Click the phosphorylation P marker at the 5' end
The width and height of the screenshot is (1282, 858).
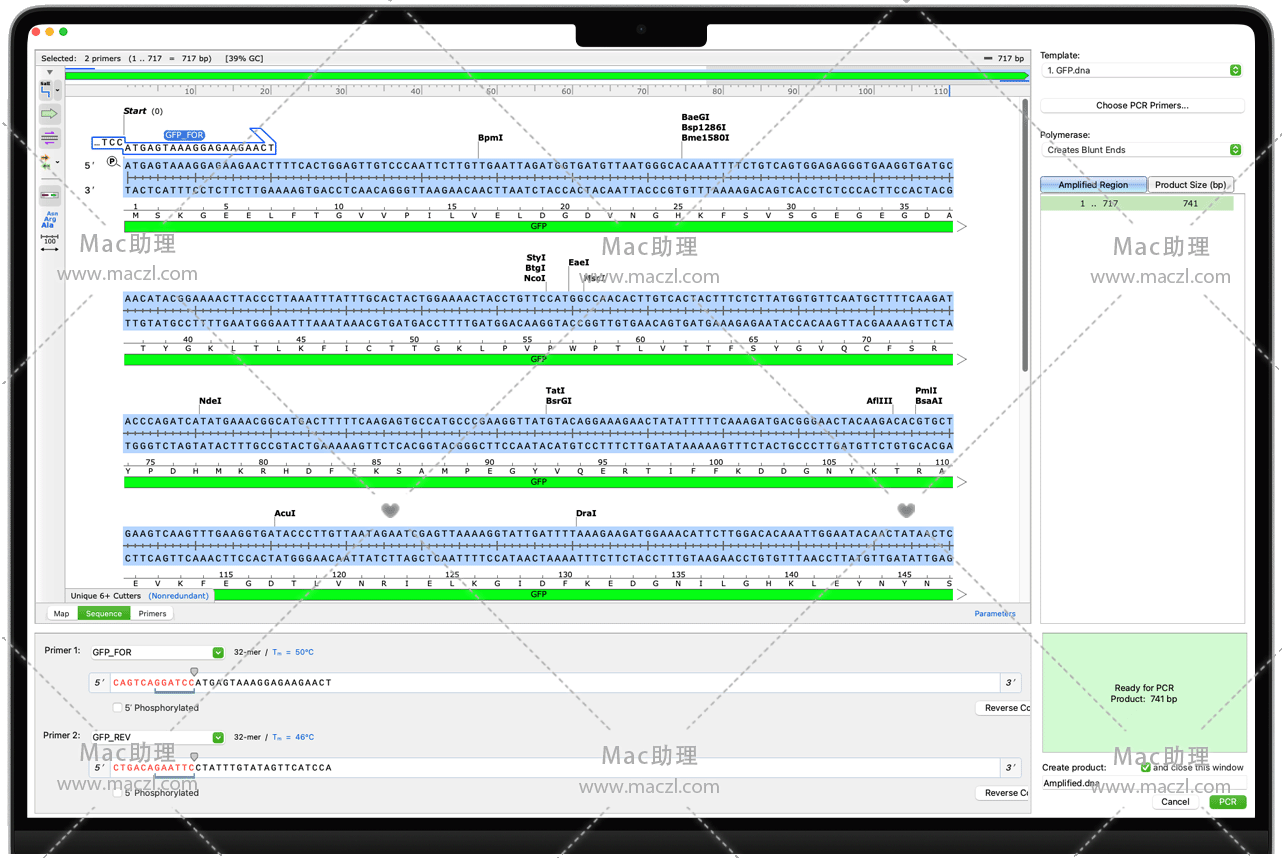click(x=112, y=163)
